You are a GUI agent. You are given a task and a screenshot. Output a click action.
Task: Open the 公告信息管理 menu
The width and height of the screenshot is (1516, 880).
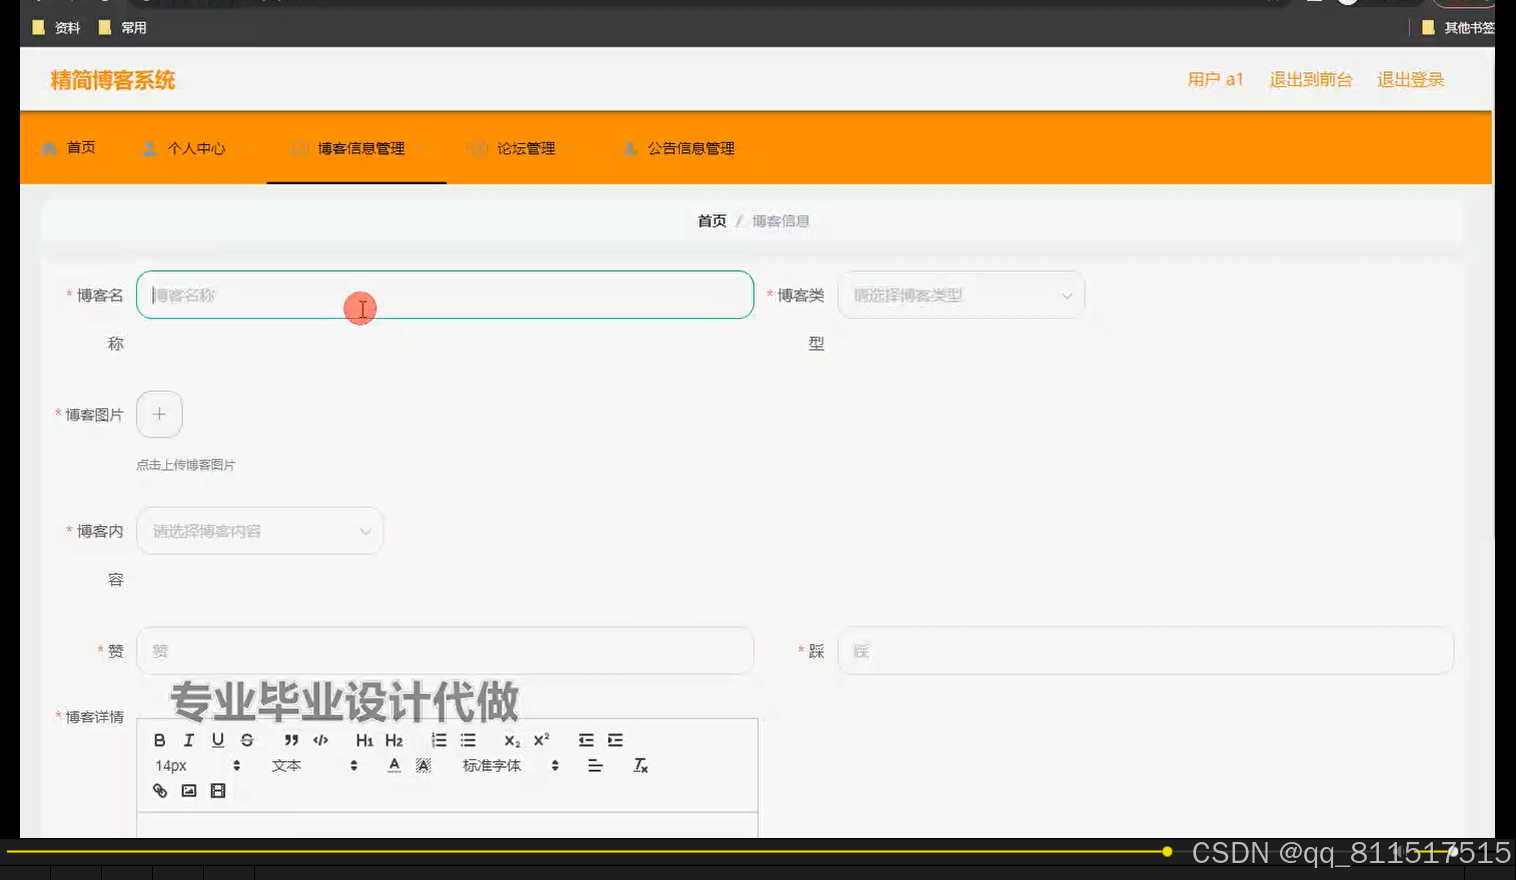tap(691, 148)
